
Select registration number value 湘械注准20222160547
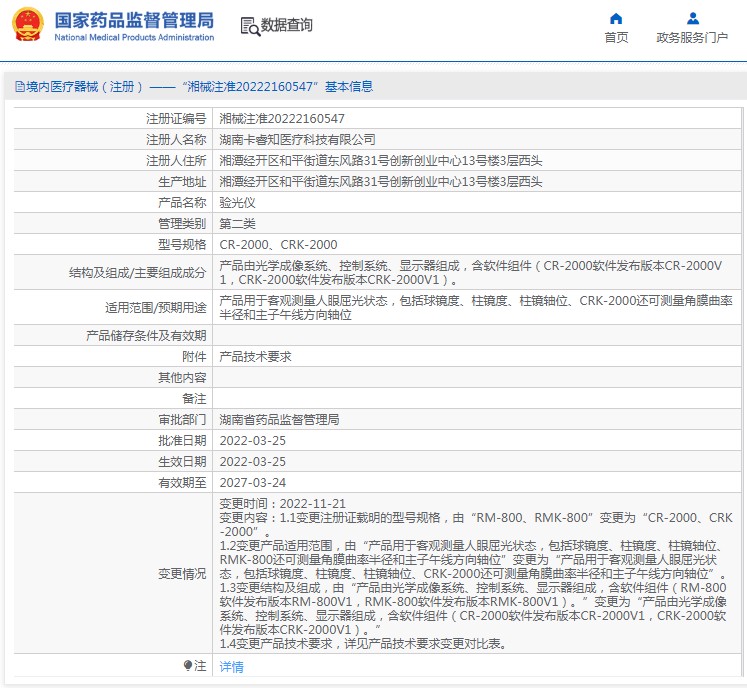click(x=282, y=119)
